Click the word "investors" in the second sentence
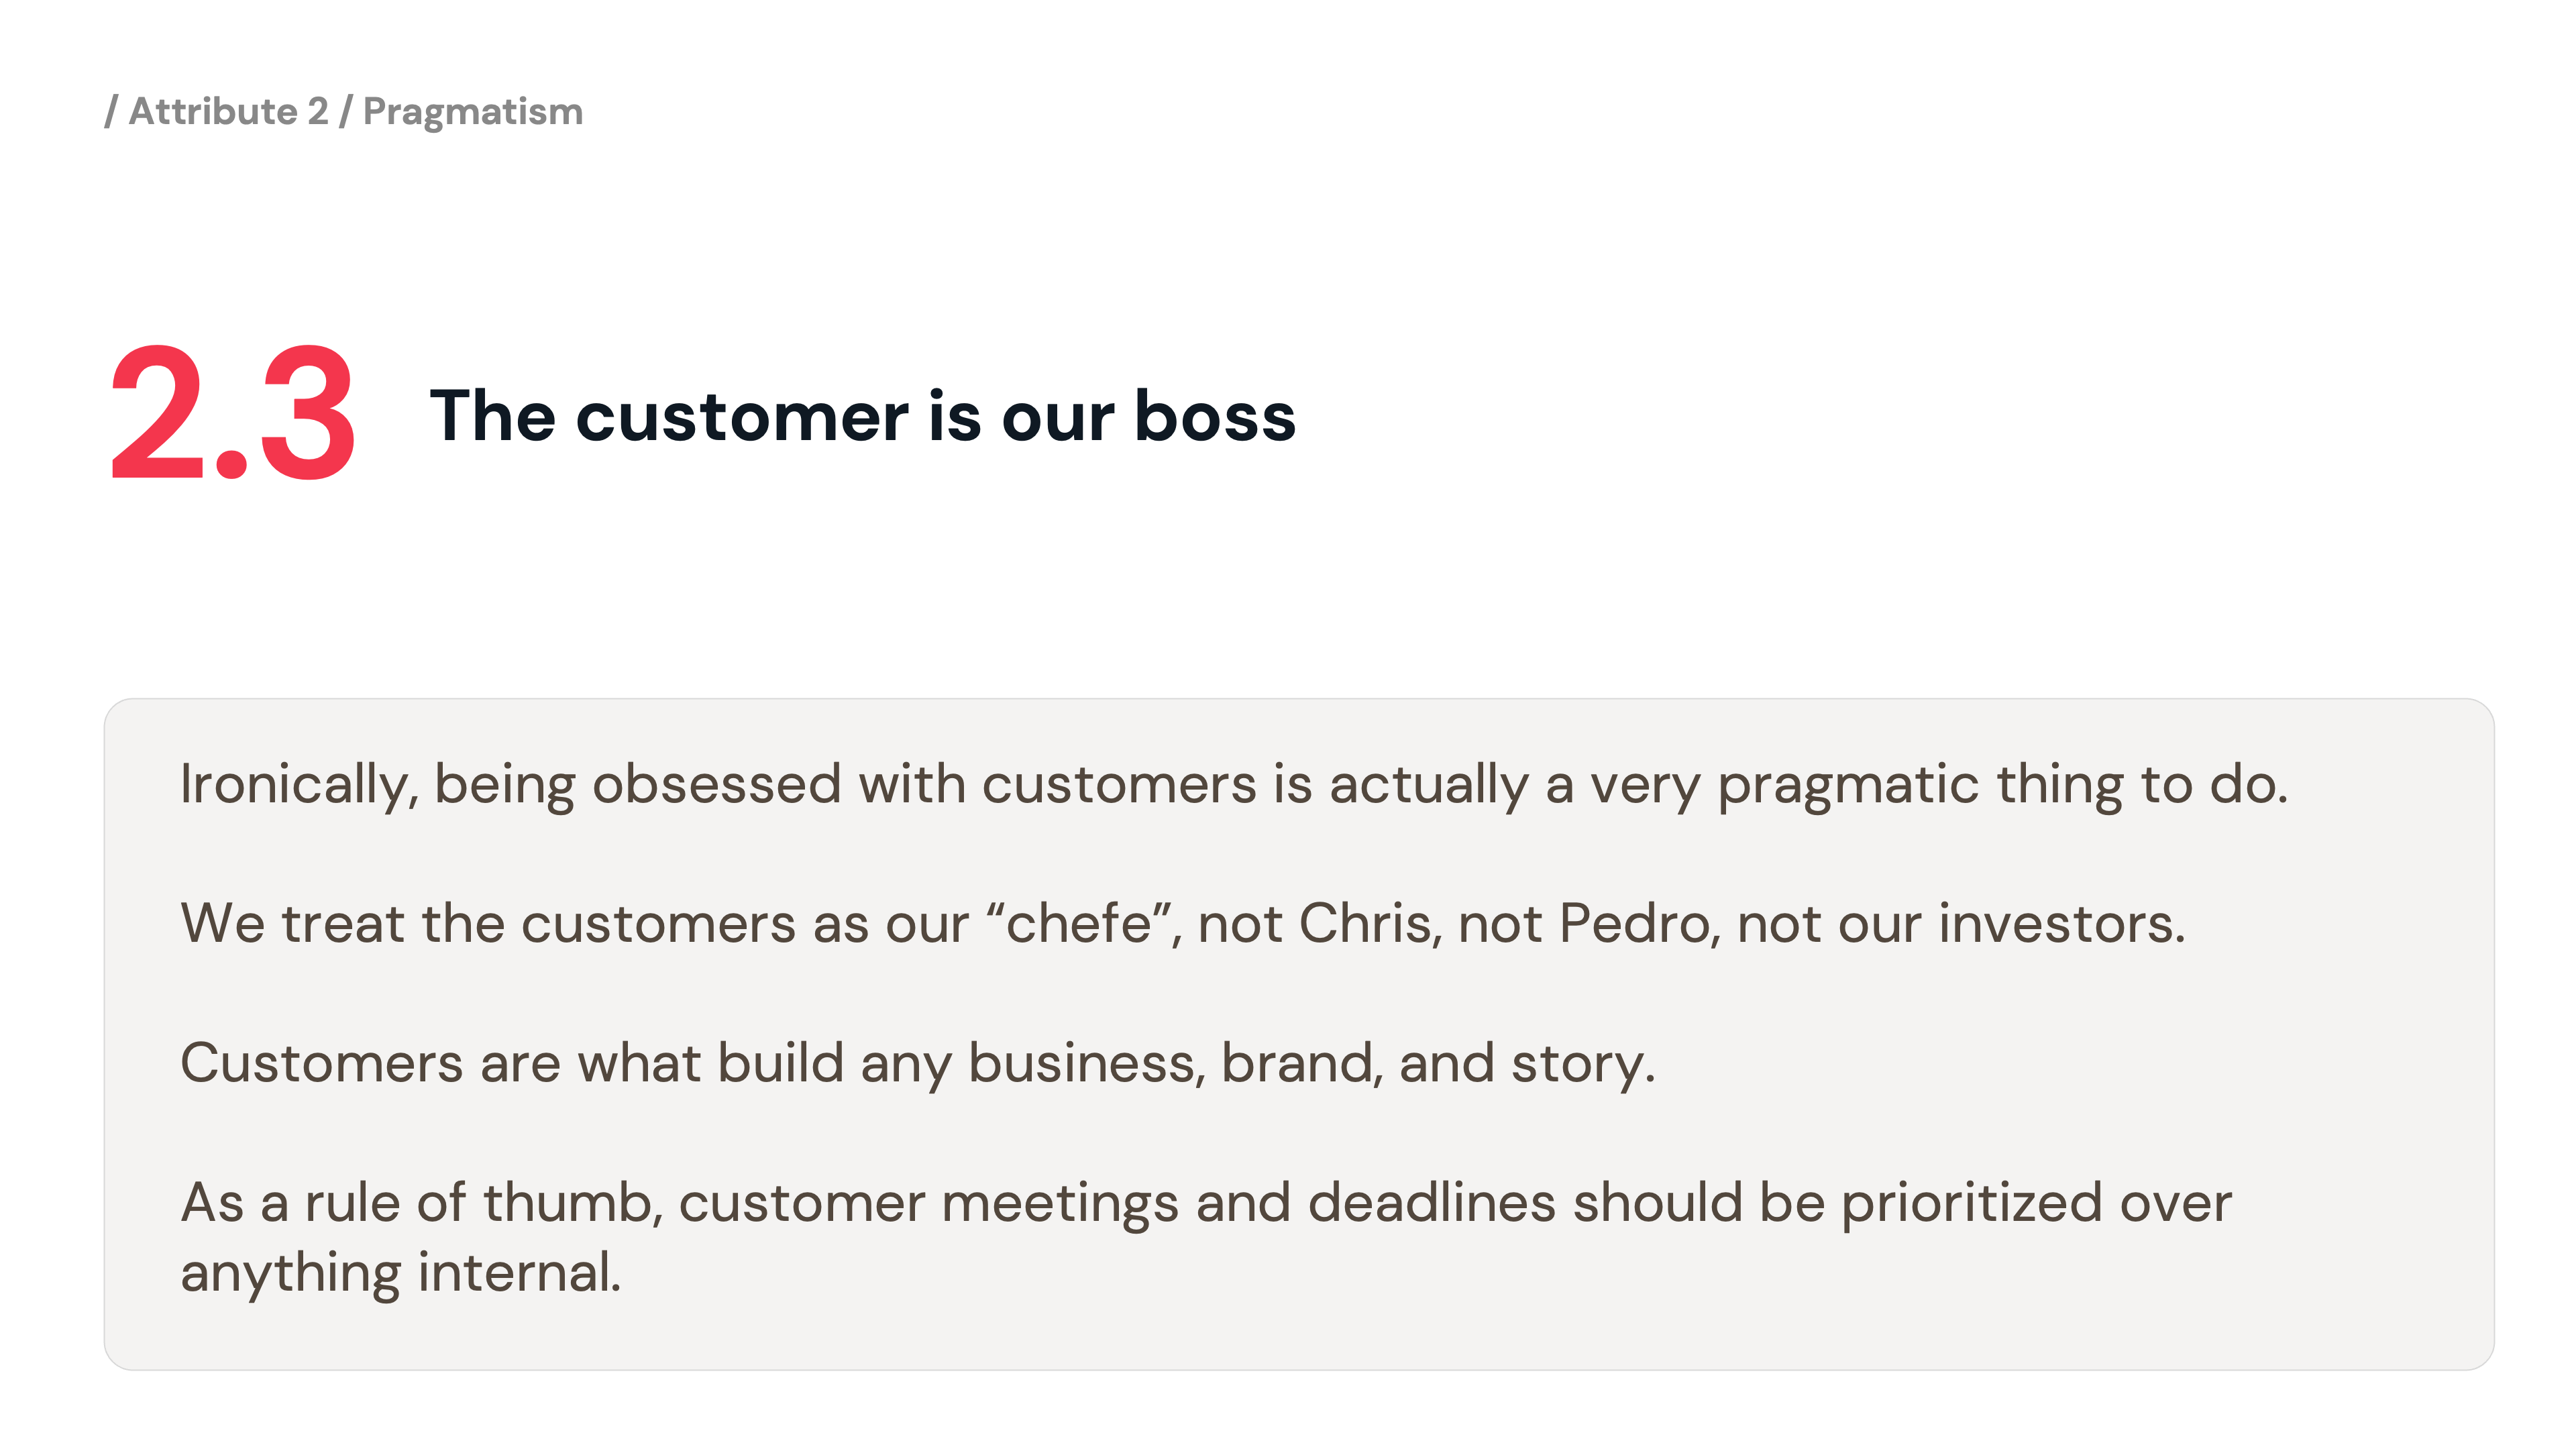 point(2060,923)
